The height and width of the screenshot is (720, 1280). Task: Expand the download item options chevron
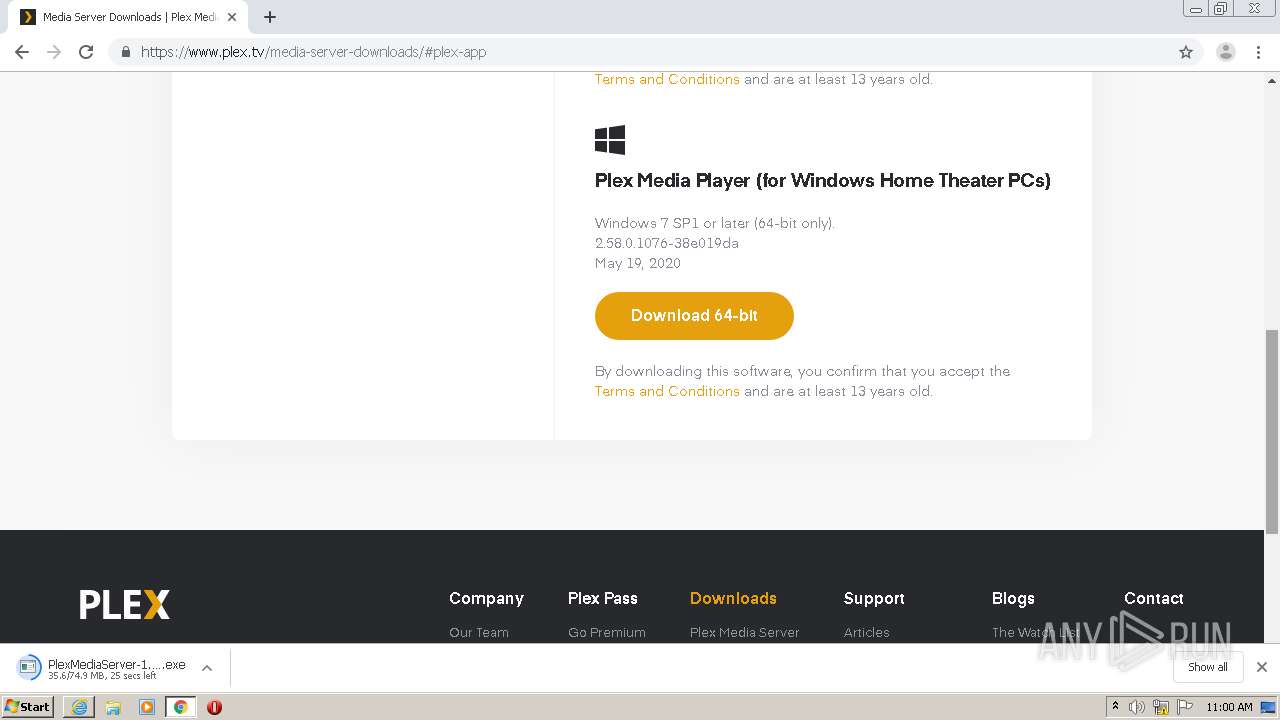click(x=207, y=668)
